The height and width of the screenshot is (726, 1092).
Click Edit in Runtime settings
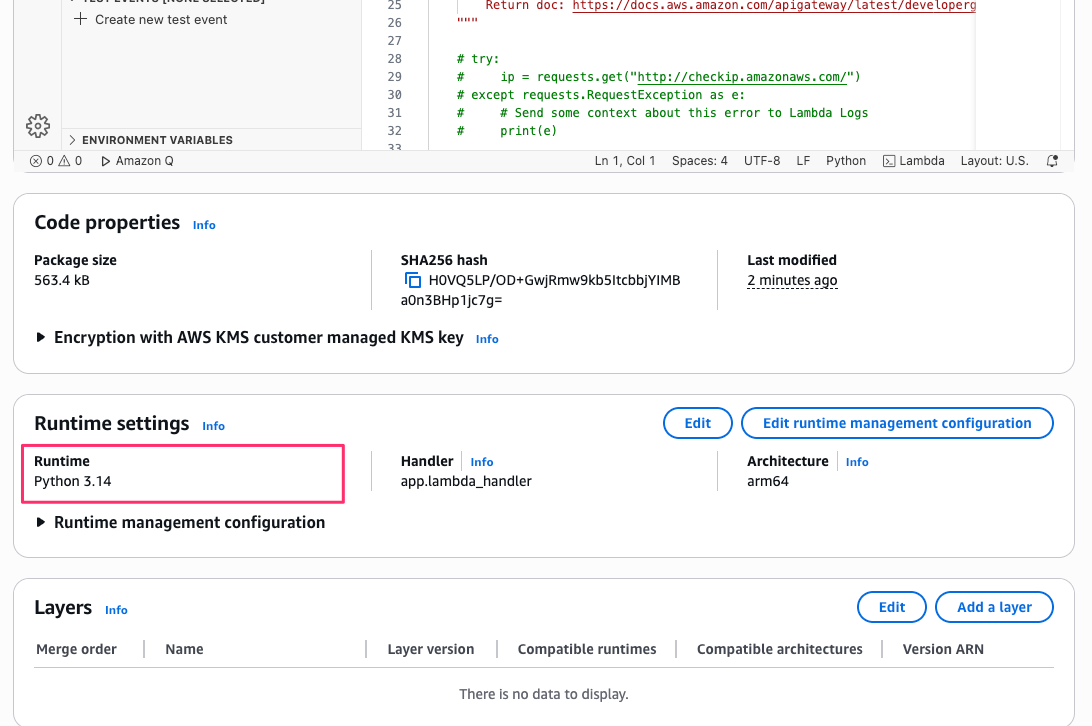697,423
